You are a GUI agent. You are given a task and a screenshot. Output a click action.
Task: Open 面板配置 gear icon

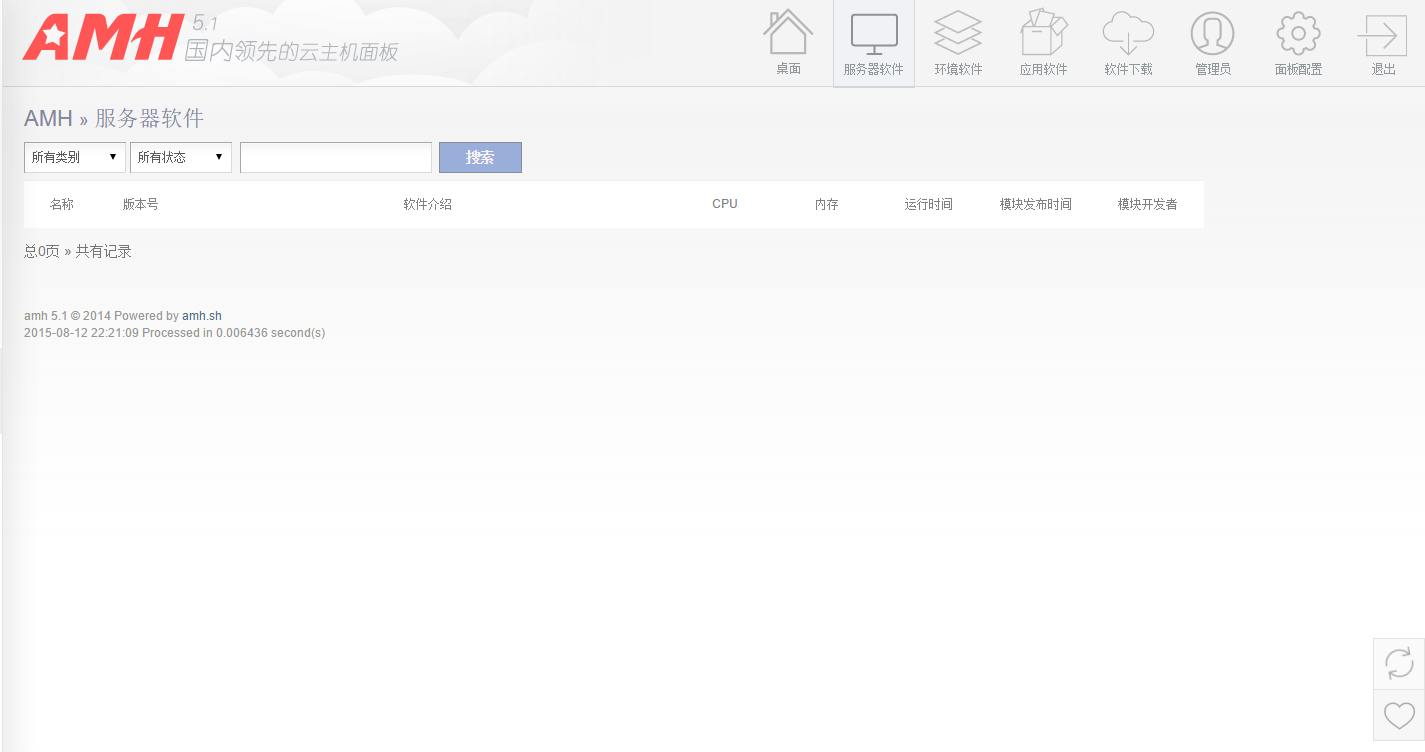click(x=1298, y=34)
